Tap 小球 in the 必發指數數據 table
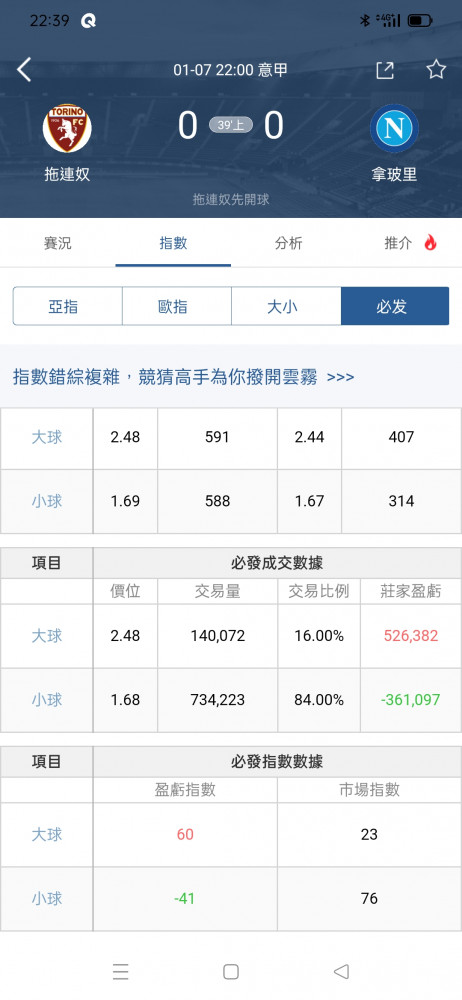Viewport: 462px width, 1000px height. [47, 899]
